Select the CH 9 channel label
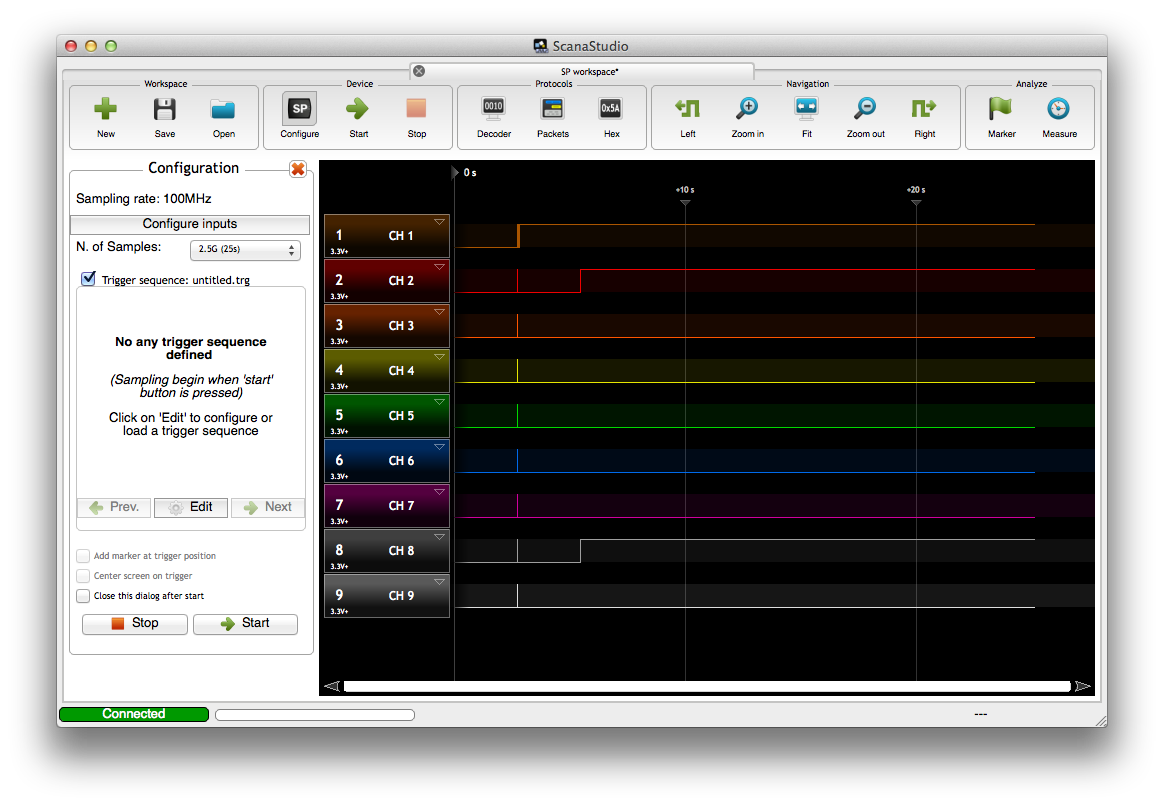 401,596
